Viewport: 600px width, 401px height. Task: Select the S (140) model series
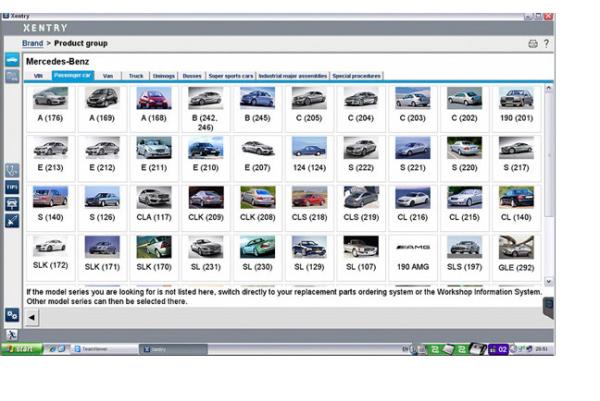[x=51, y=208]
